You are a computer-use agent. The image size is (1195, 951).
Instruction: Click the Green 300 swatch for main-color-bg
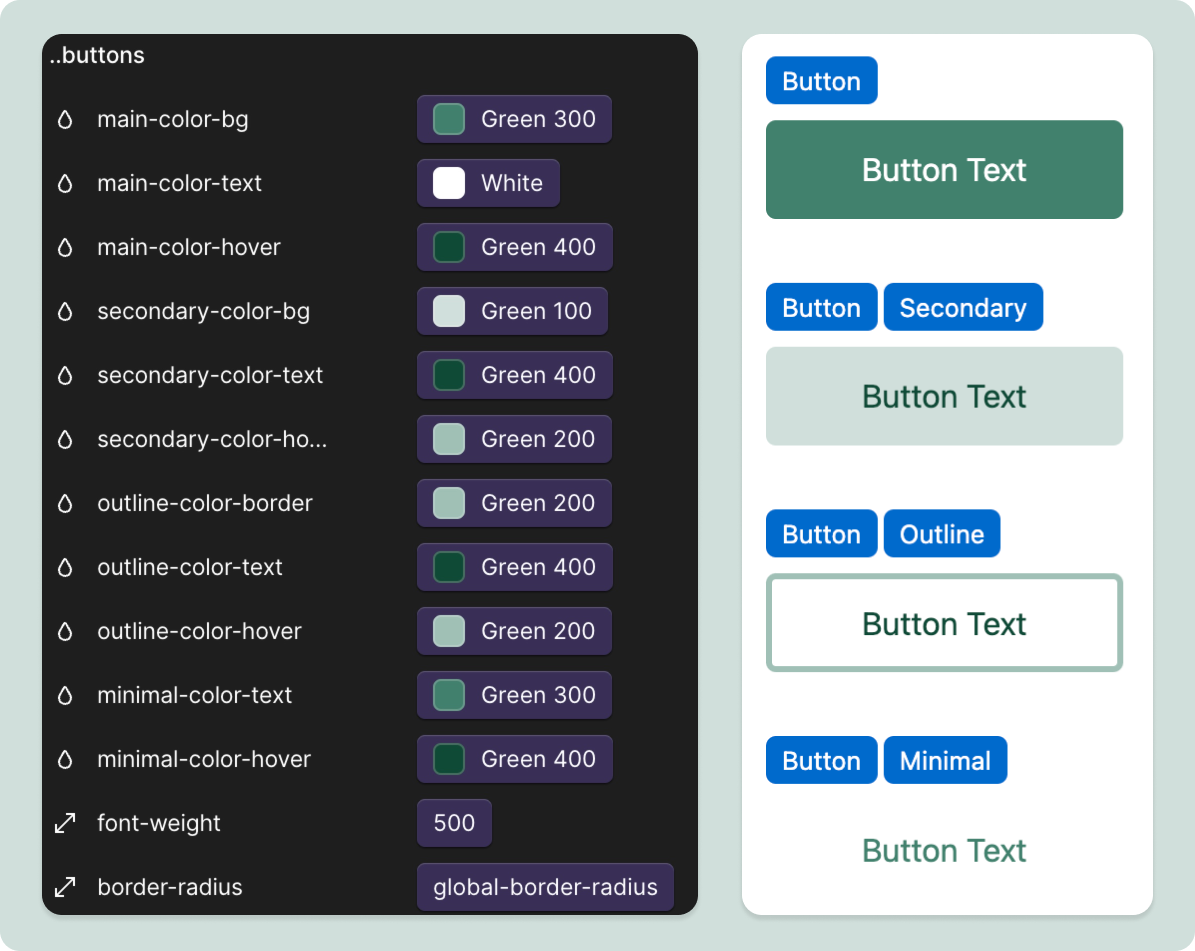coord(447,119)
